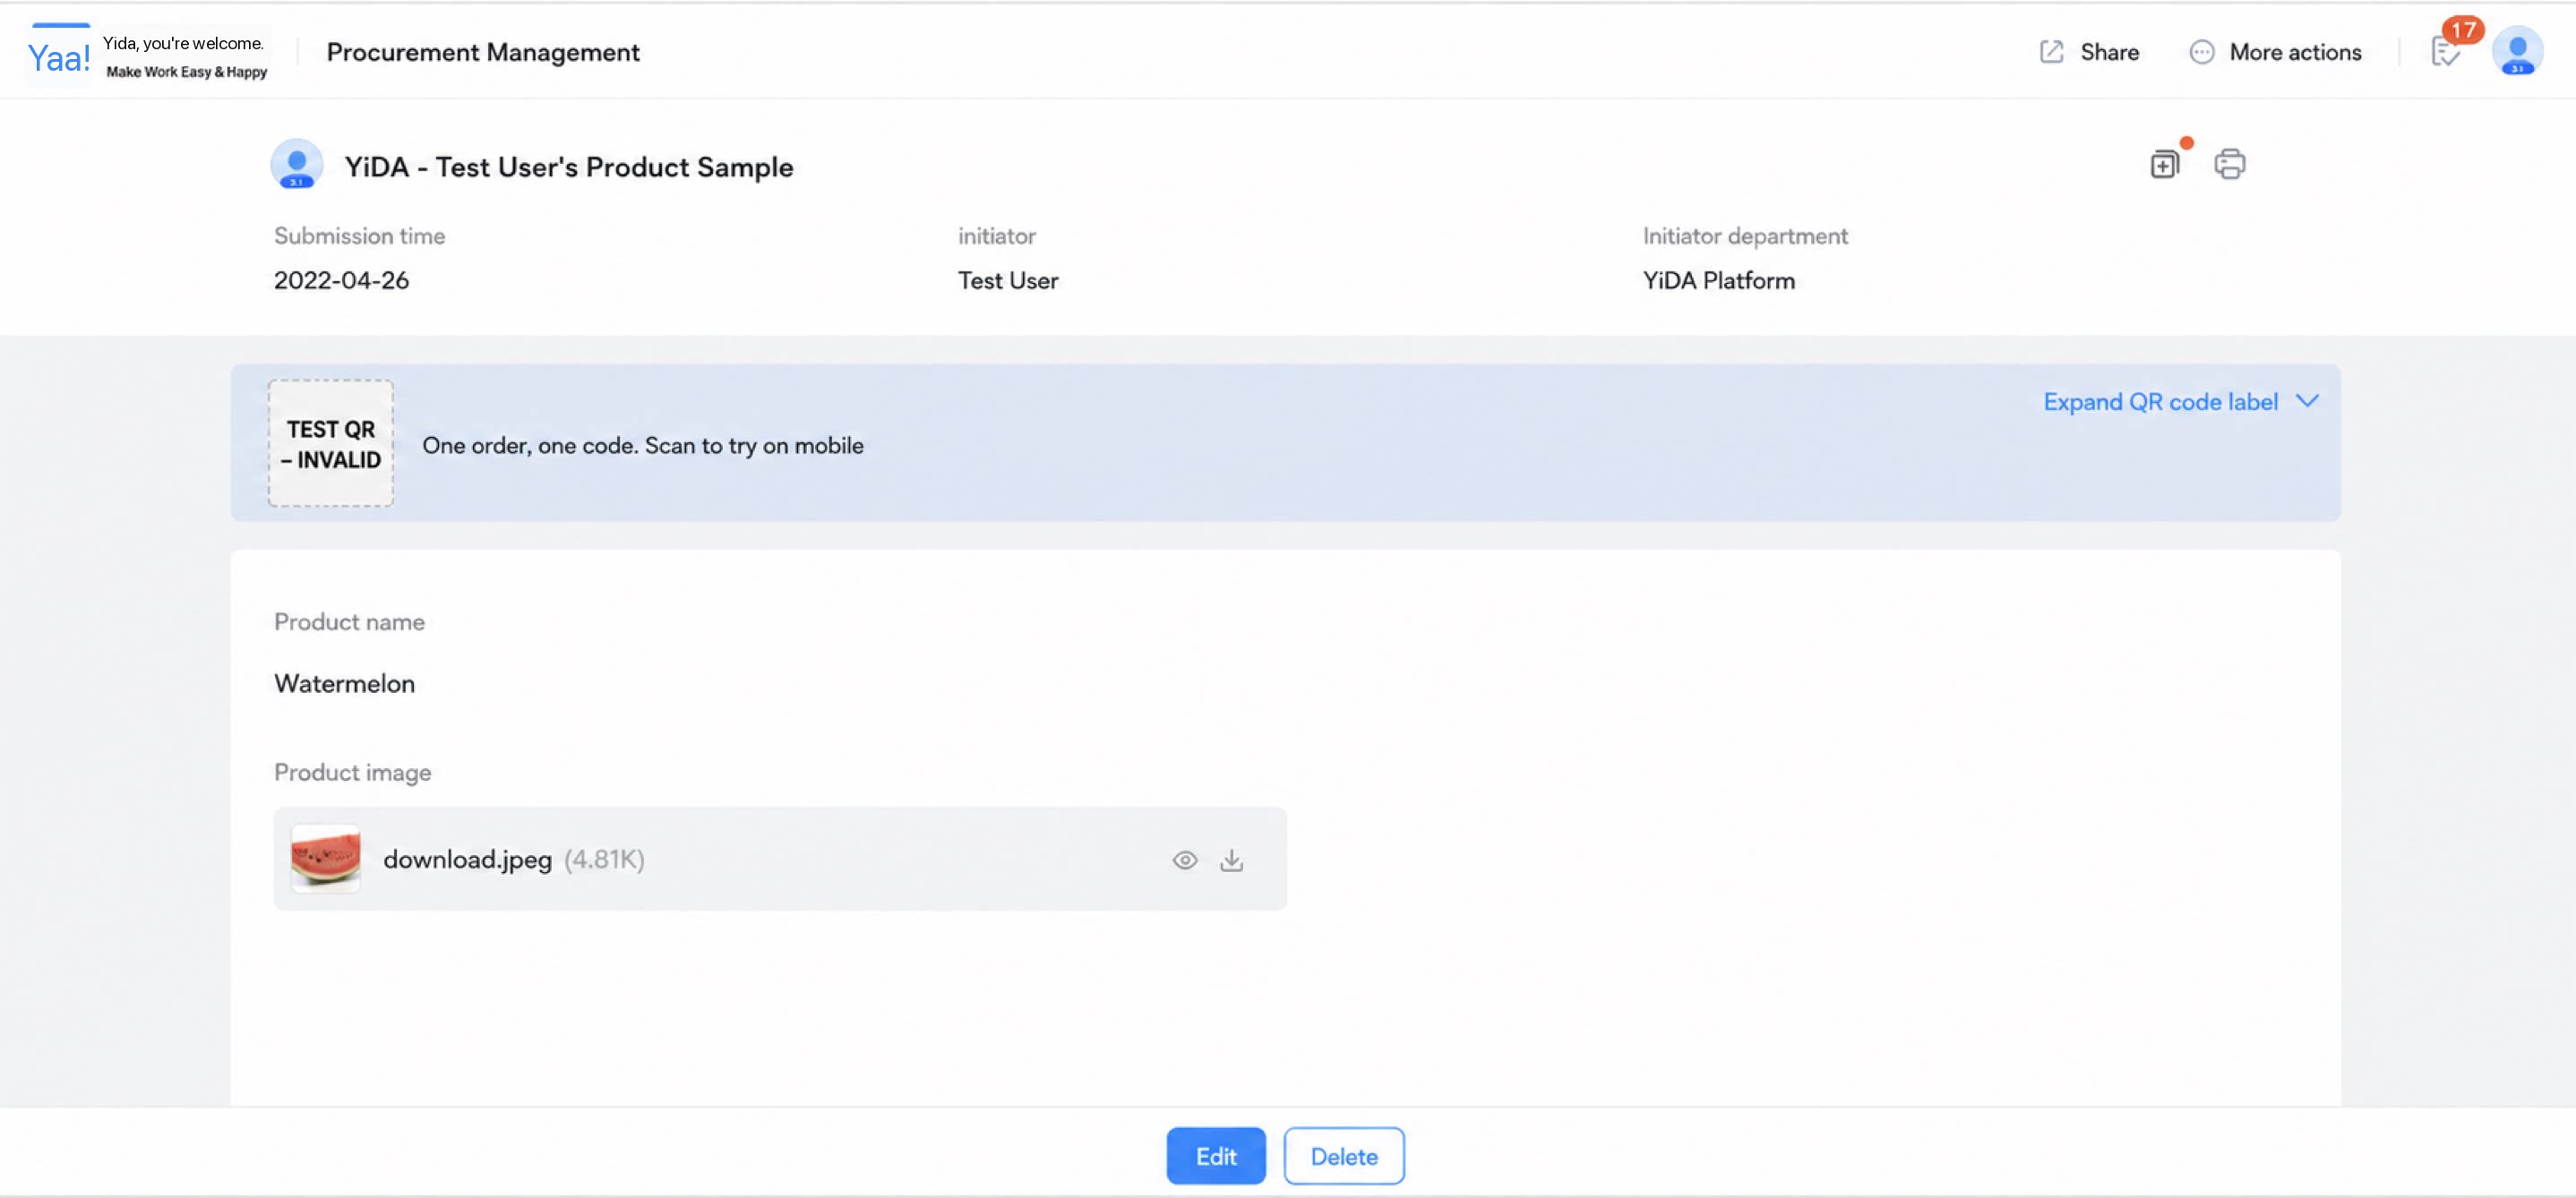This screenshot has height=1198, width=2576.
Task: Open the More actions menu text
Action: pos(2295,52)
